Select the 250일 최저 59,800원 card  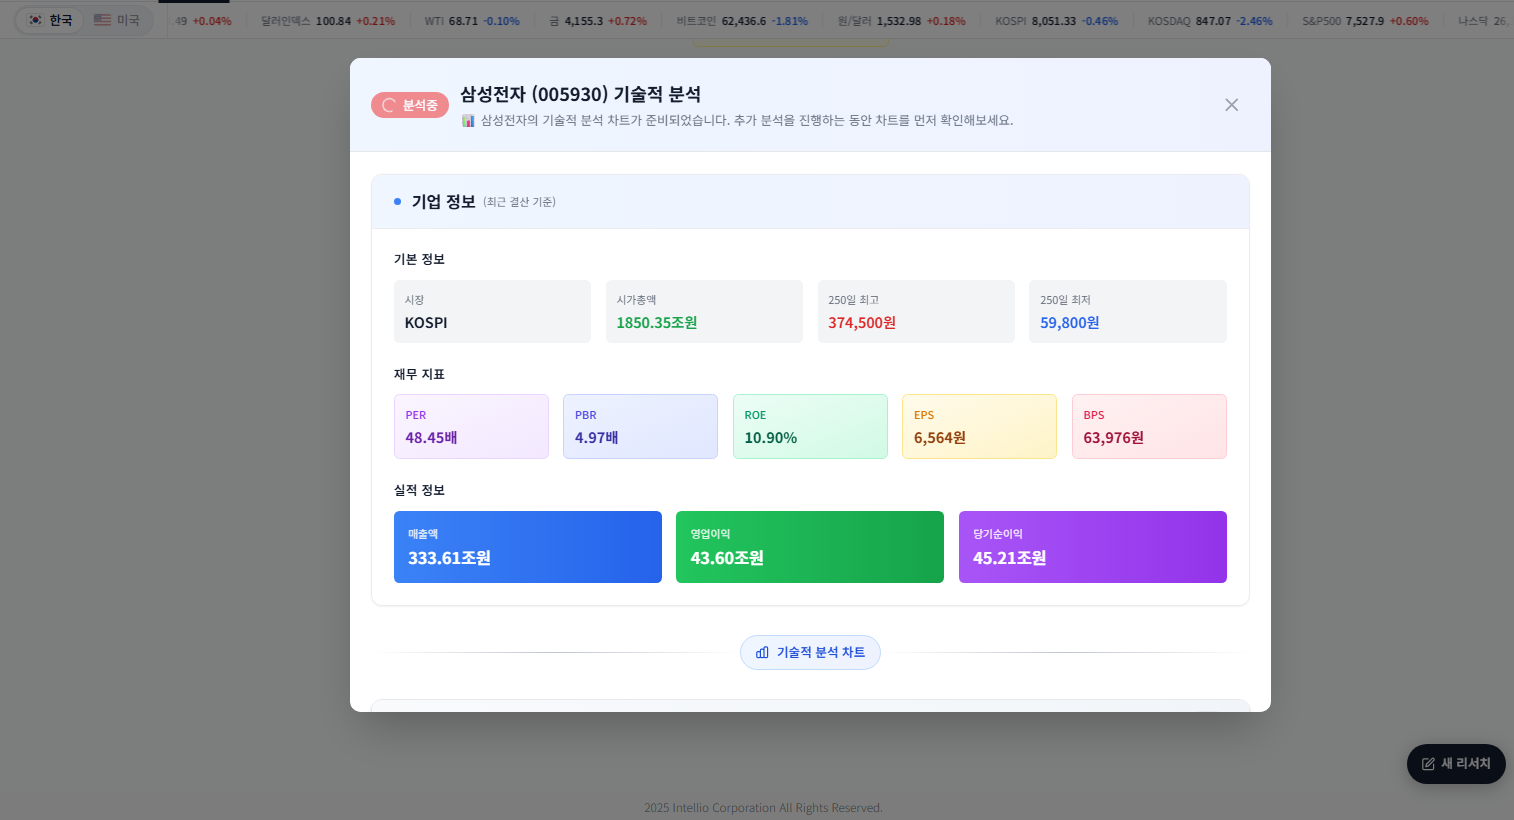click(1128, 311)
